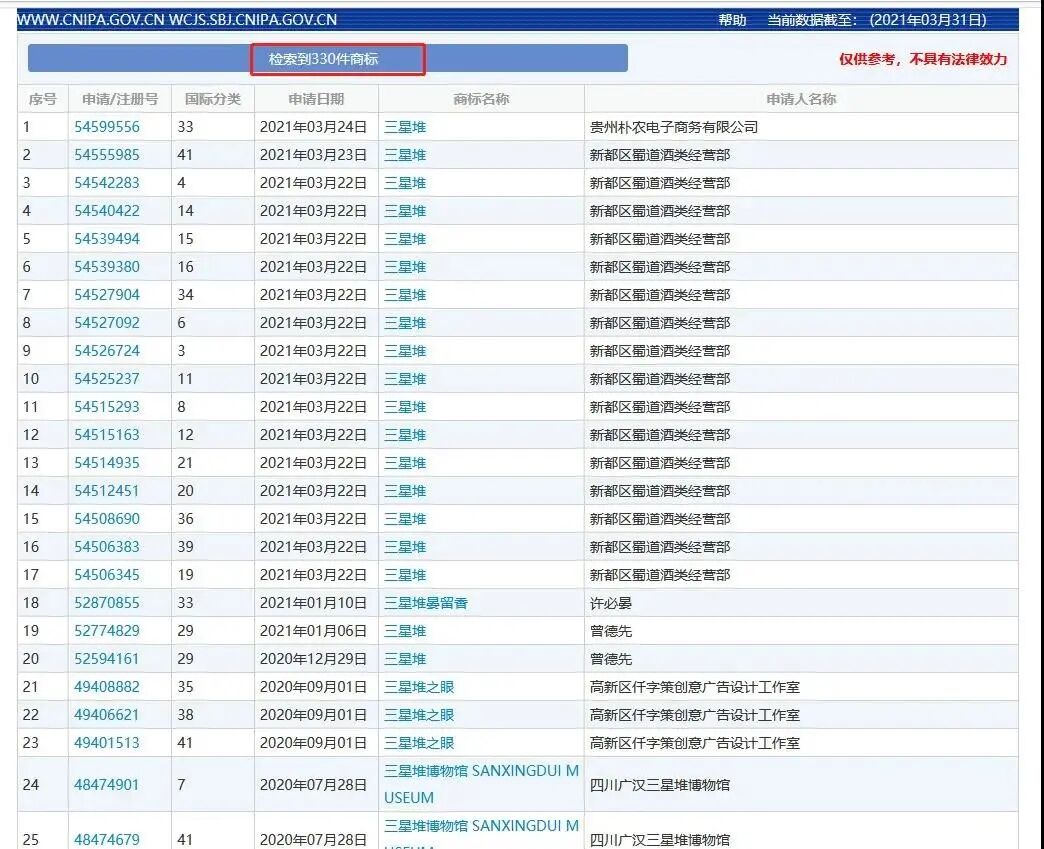The image size is (1044, 849).
Task: Click the 申请/注册号 column header
Action: [x=120, y=99]
